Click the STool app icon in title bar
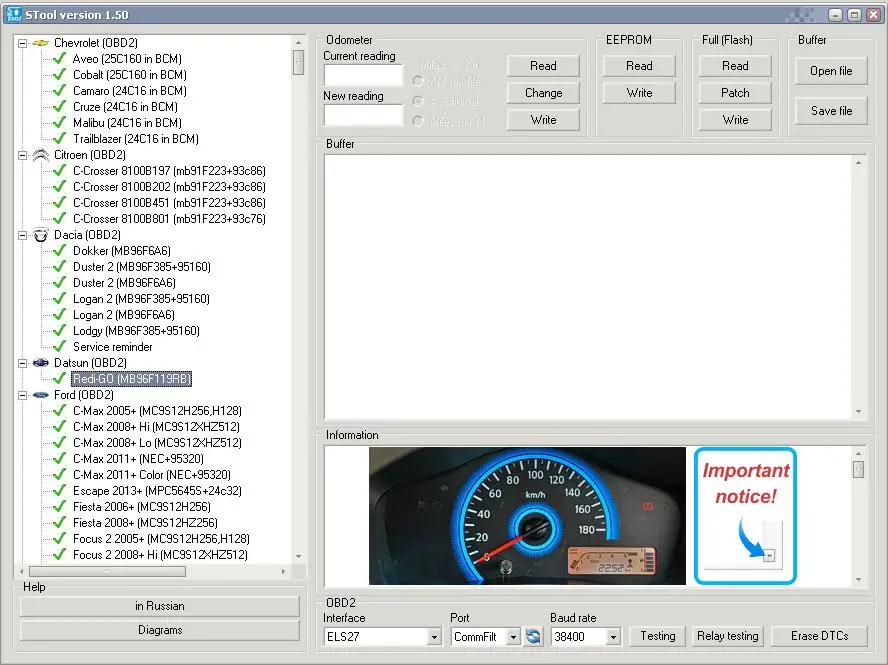Screen dimensions: 888x665 click(14, 14)
